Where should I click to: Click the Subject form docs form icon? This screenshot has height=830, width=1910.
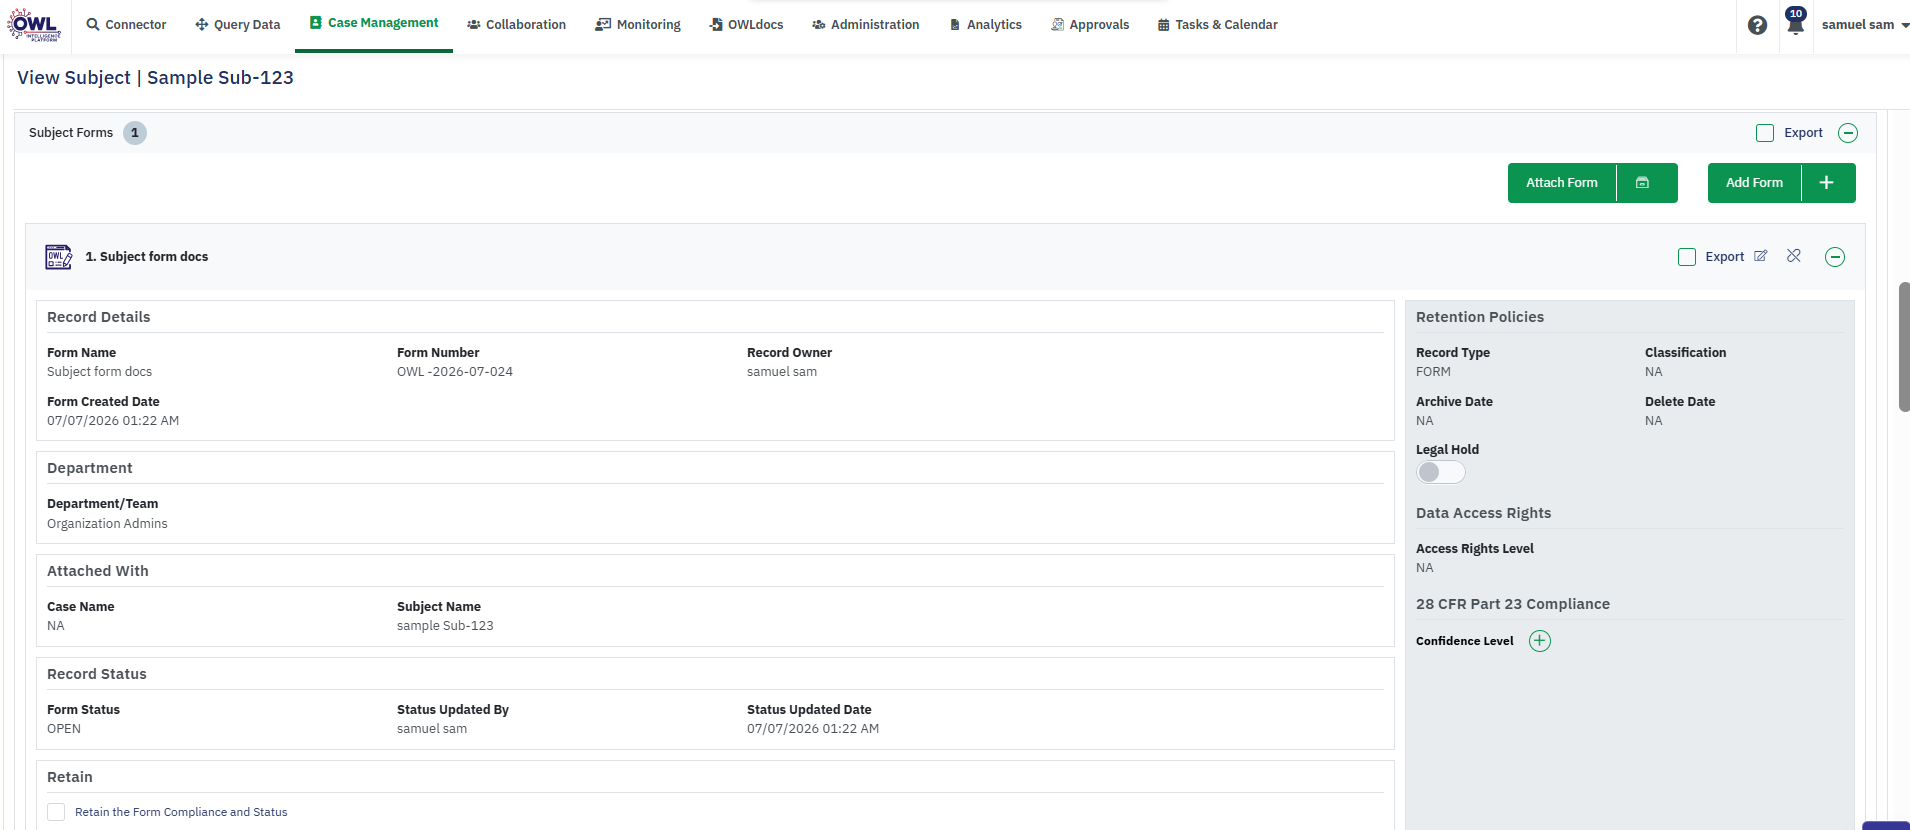tap(59, 257)
